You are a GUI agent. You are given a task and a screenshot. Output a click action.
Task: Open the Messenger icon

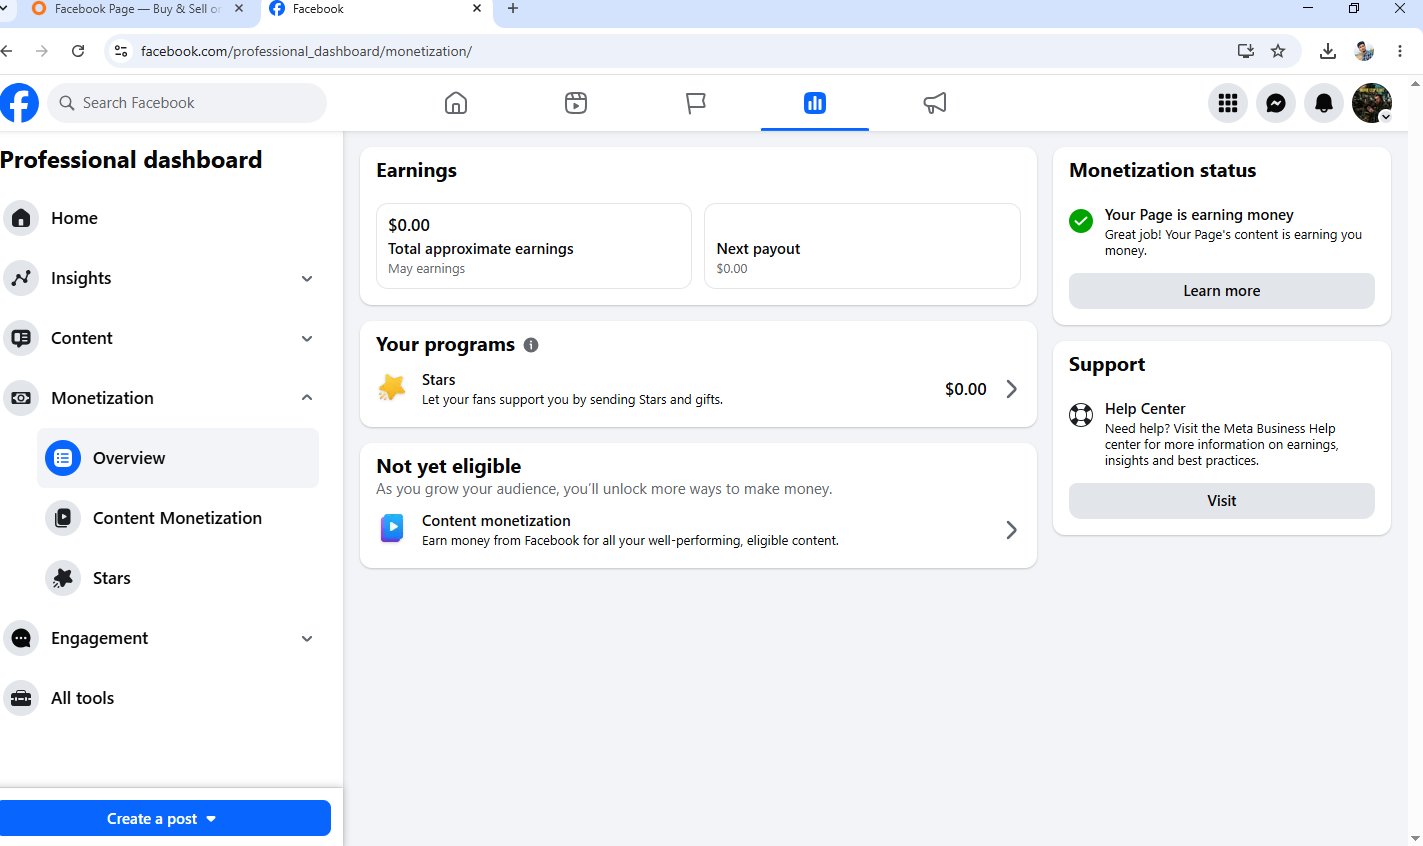pos(1276,103)
